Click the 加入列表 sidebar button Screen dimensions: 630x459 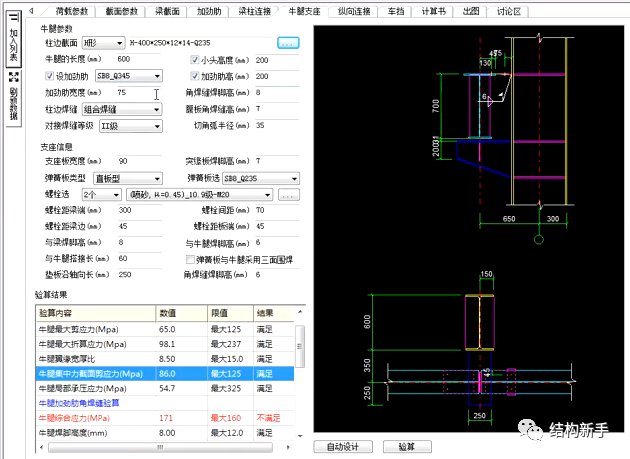point(14,38)
